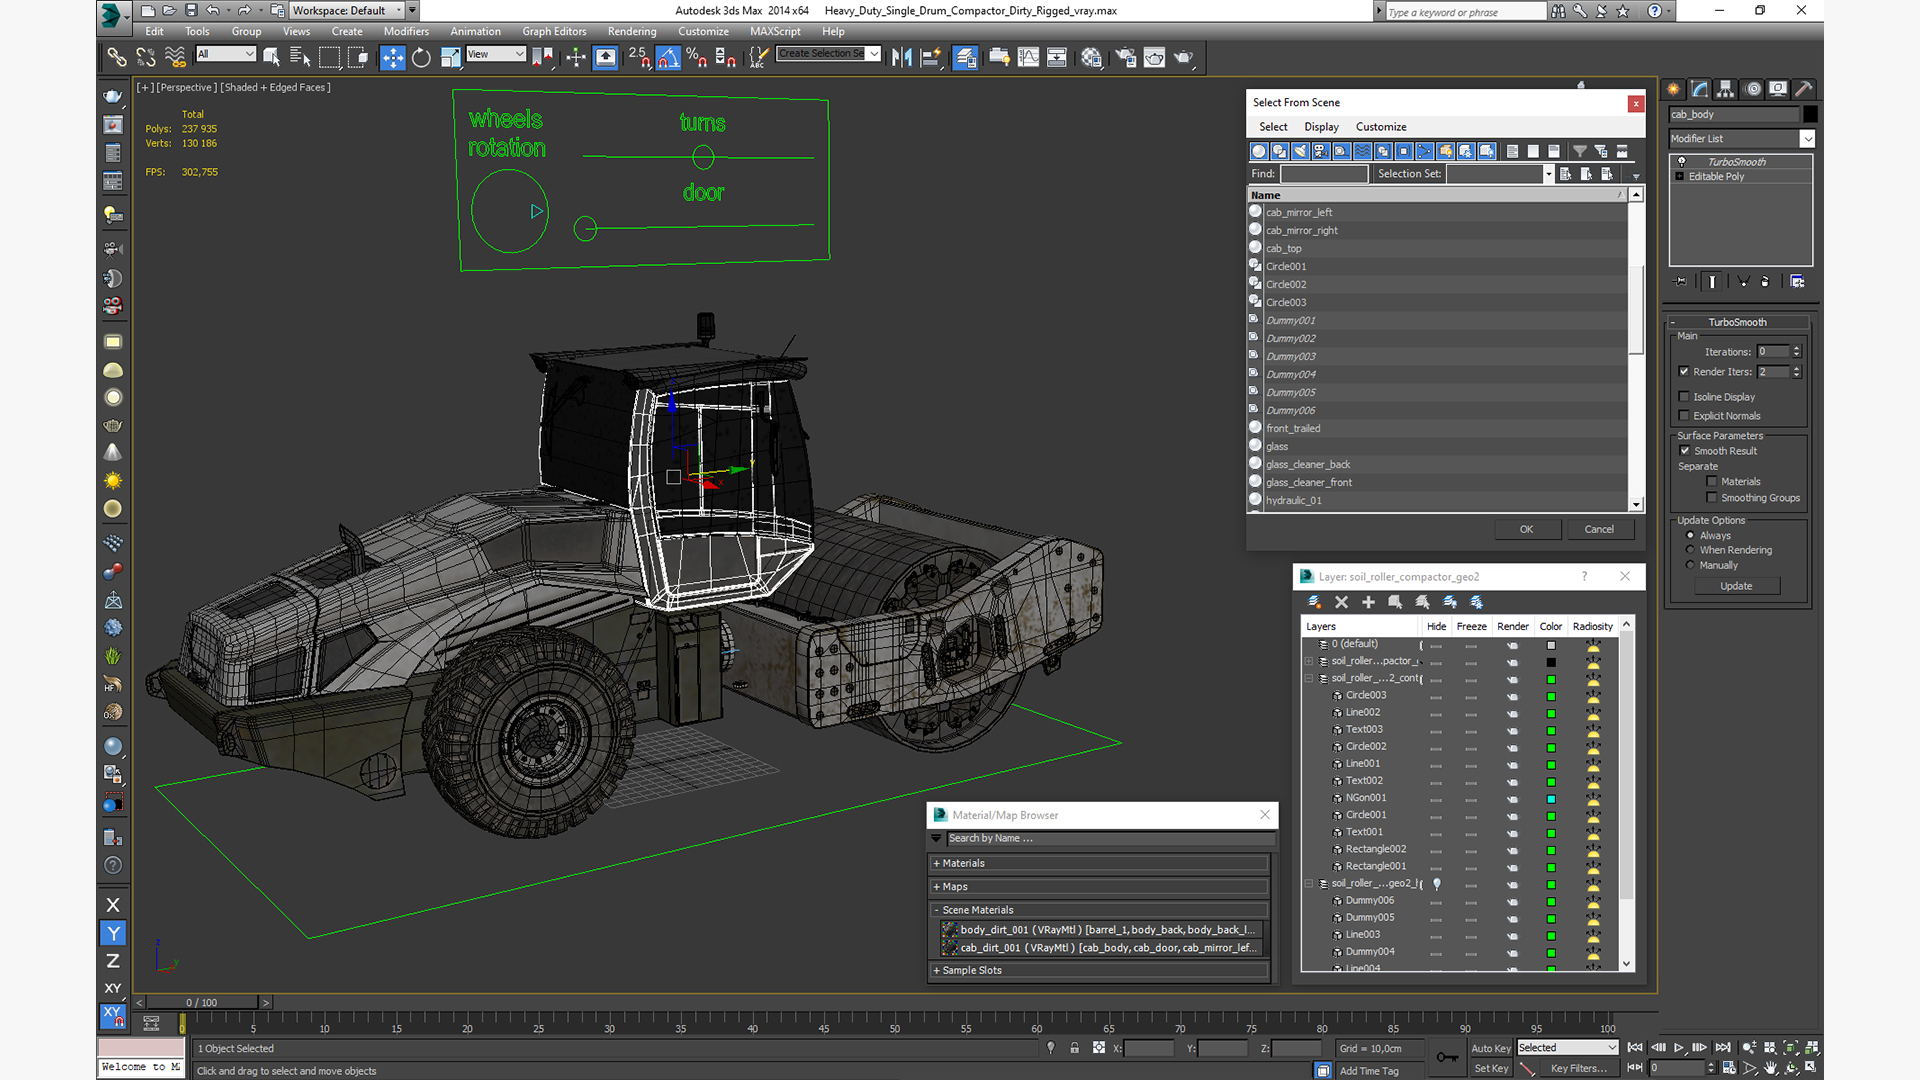Activate the Select and Link tool
Image resolution: width=1920 pixels, height=1080 pixels.
click(x=117, y=57)
